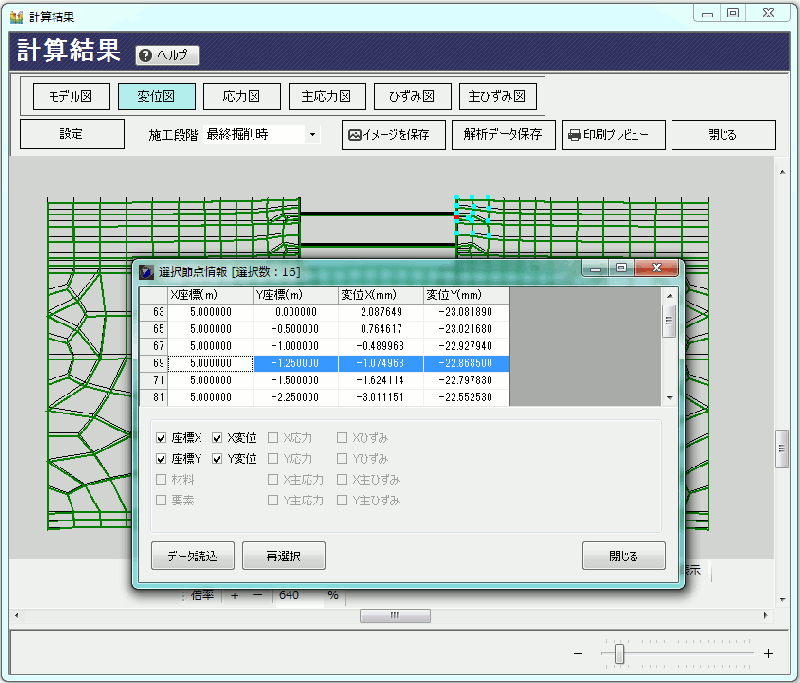Minimize the 選択節点情報 dialog
Image resolution: width=800 pixels, height=683 pixels.
click(595, 268)
